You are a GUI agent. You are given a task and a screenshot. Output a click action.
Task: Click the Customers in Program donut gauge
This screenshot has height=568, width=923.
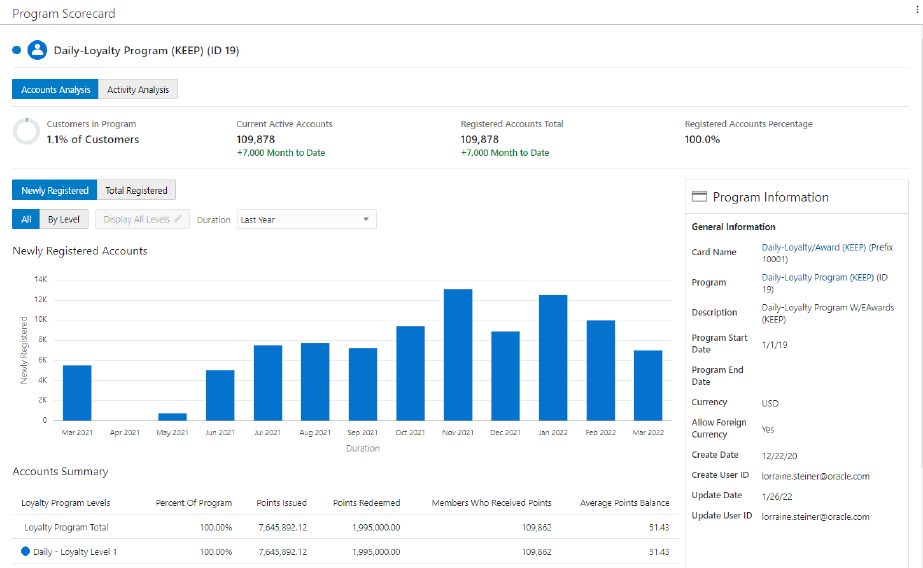[26, 131]
